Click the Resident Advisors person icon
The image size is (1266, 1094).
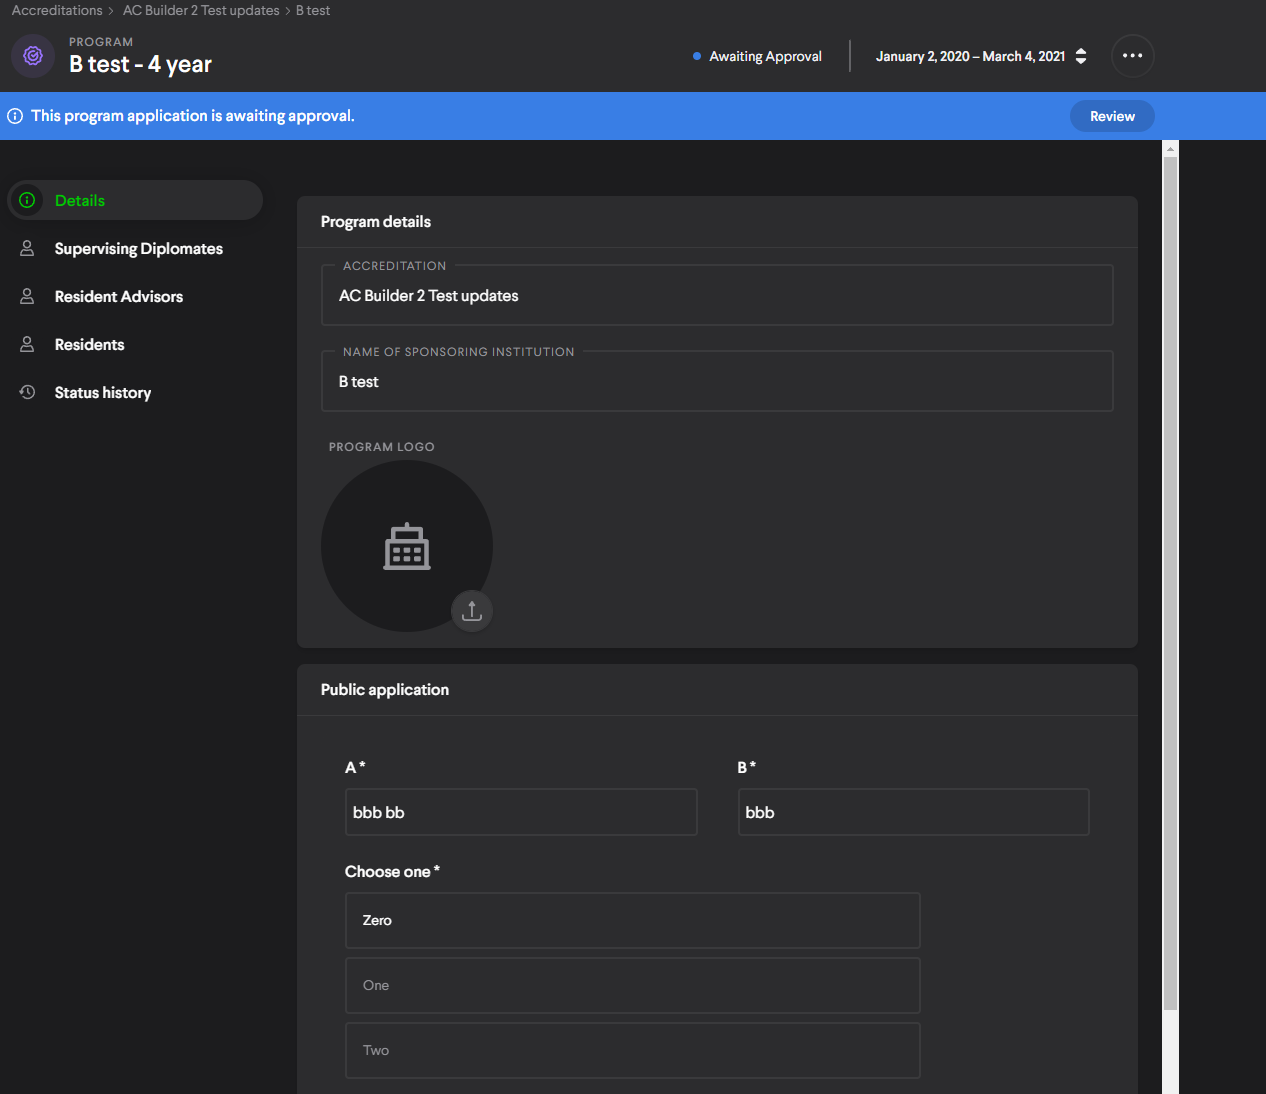pos(28,296)
